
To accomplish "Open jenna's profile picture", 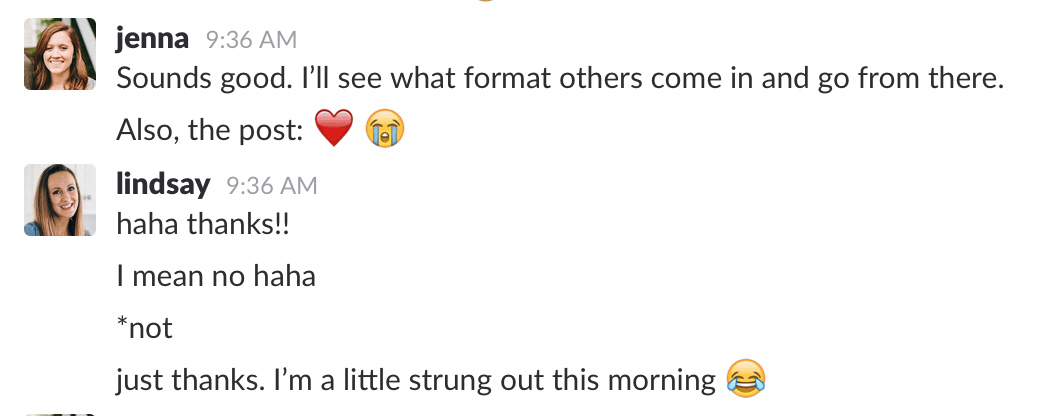I will [x=60, y=54].
